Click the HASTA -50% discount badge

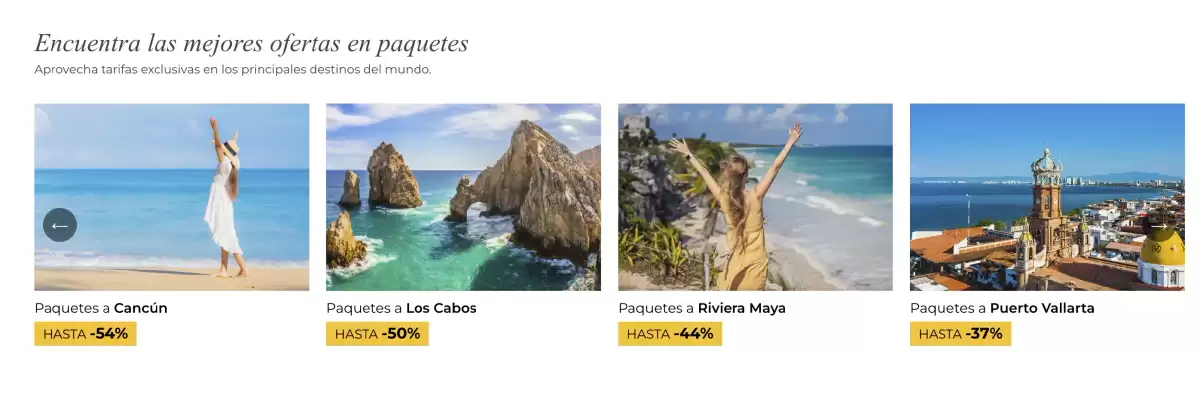click(377, 334)
